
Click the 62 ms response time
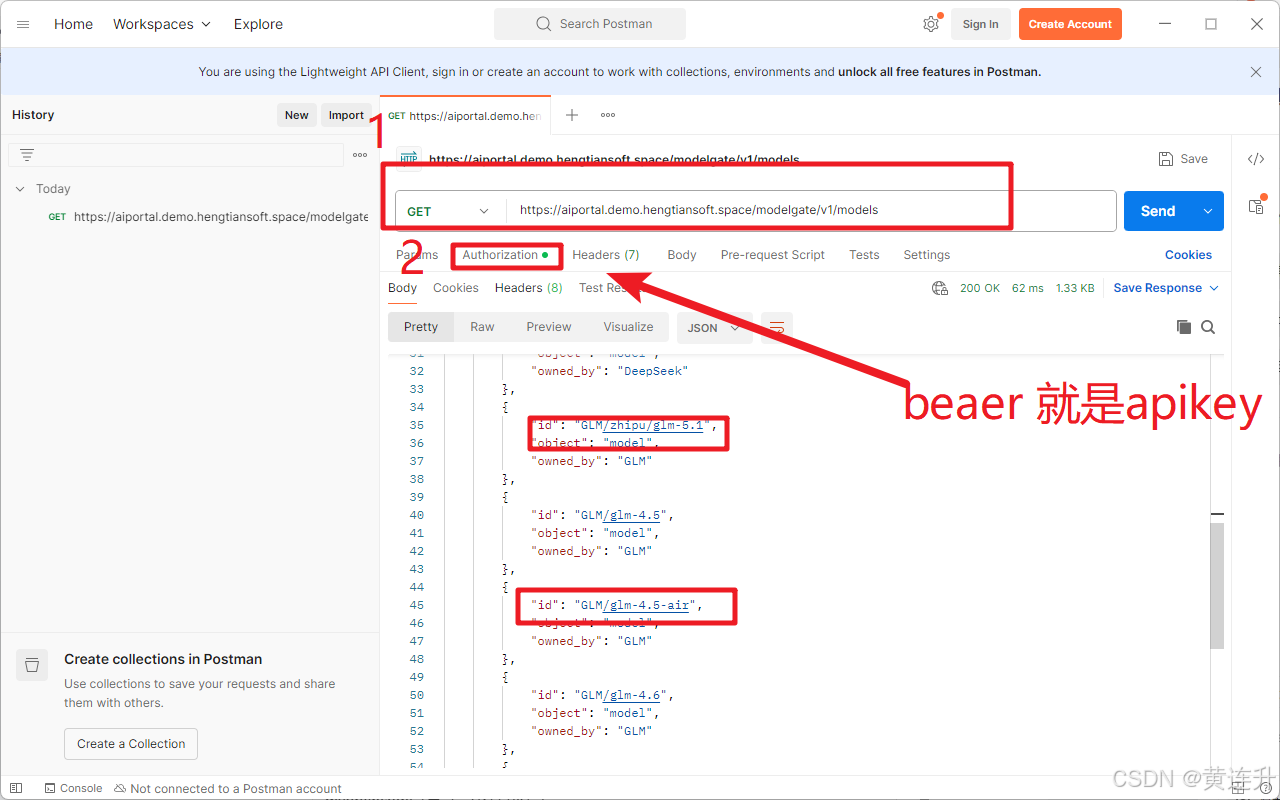(1027, 288)
